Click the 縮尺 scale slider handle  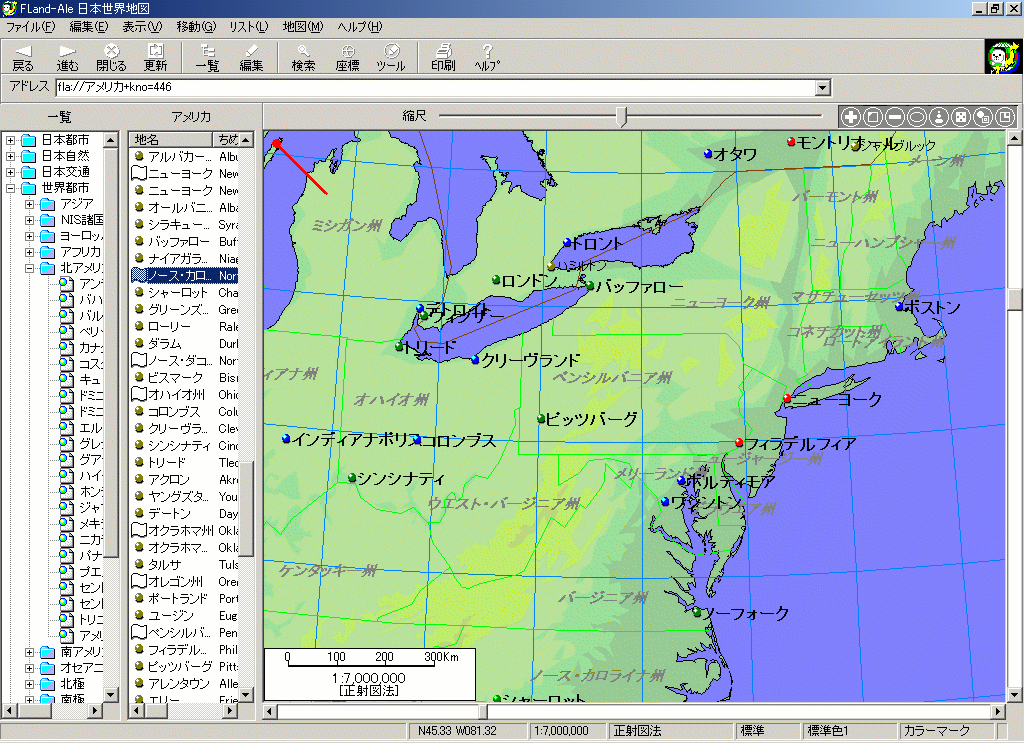point(622,117)
